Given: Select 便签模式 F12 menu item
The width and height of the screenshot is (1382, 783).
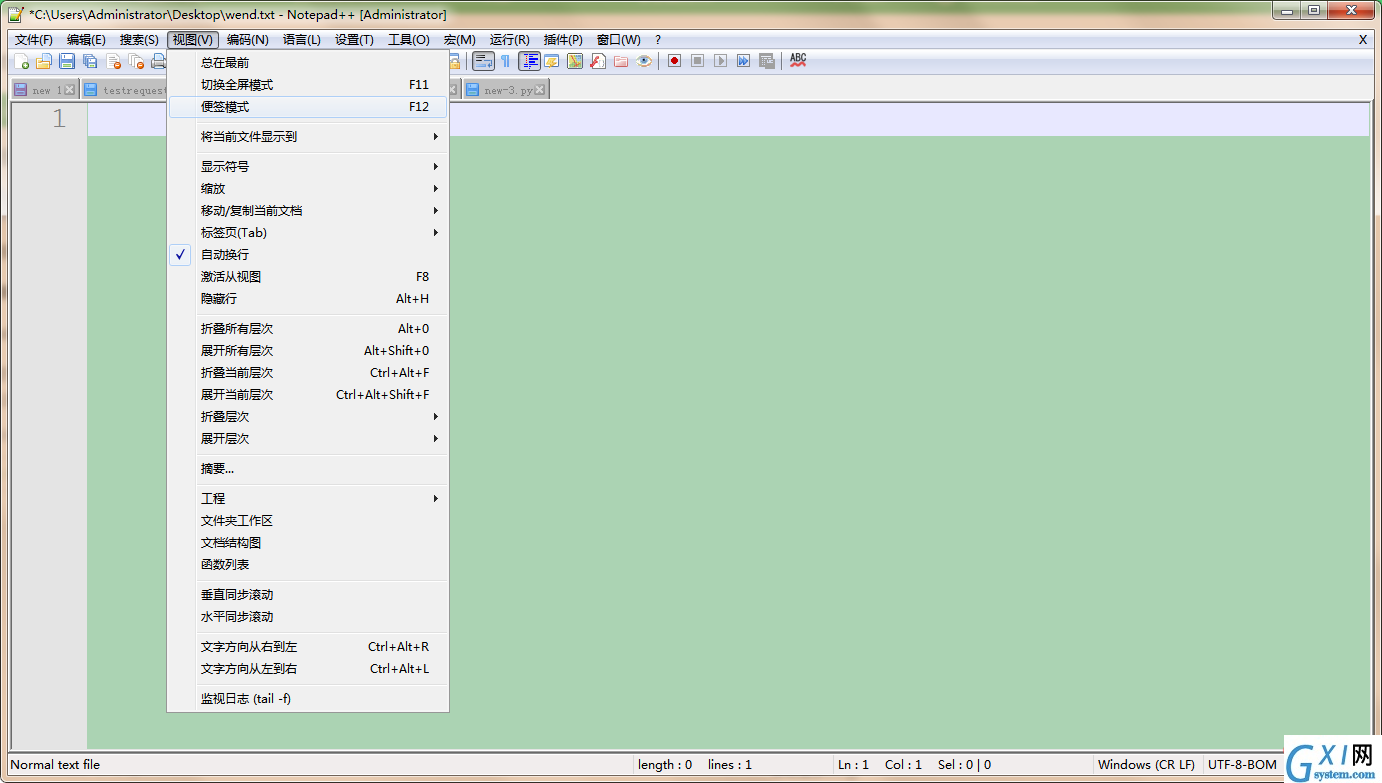Looking at the screenshot, I should click(308, 107).
